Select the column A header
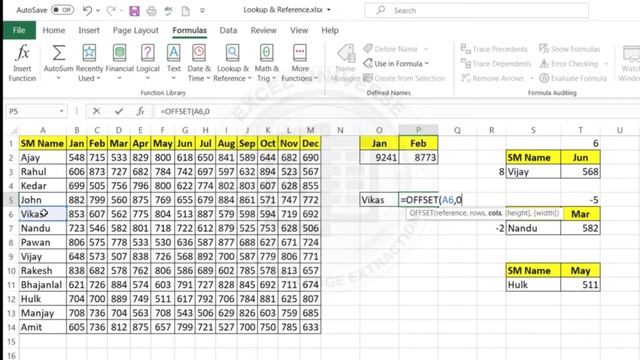Image resolution: width=640 pixels, height=360 pixels. (x=42, y=130)
